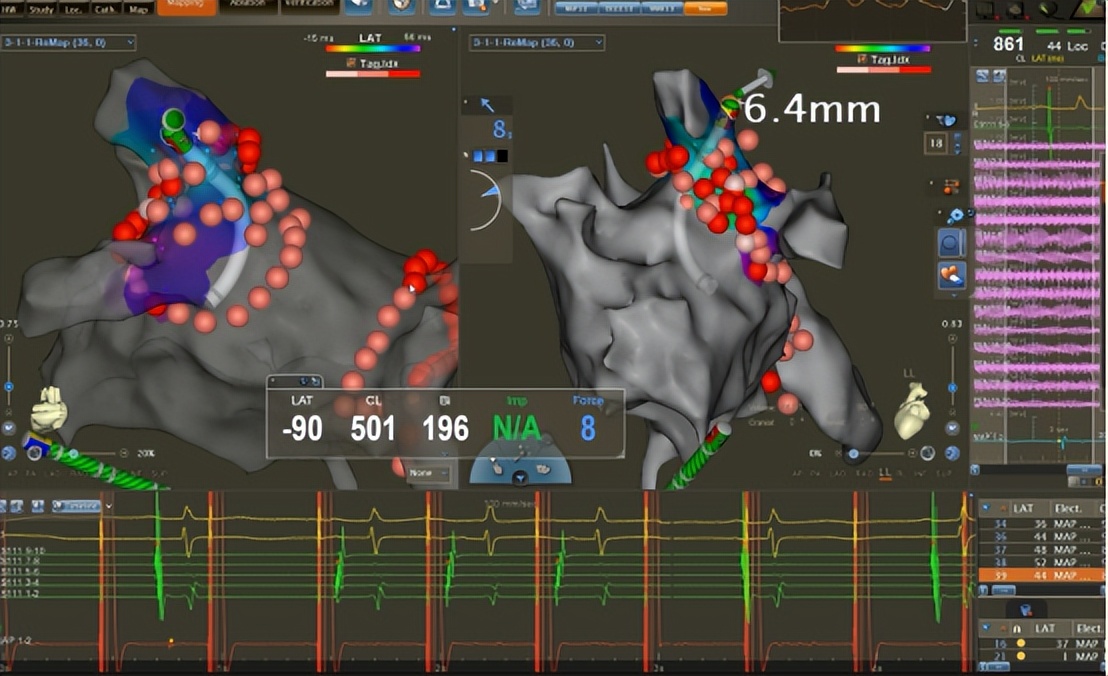Screen dimensions: 1108x676
Task: Open the Study tab
Action: click(x=41, y=8)
